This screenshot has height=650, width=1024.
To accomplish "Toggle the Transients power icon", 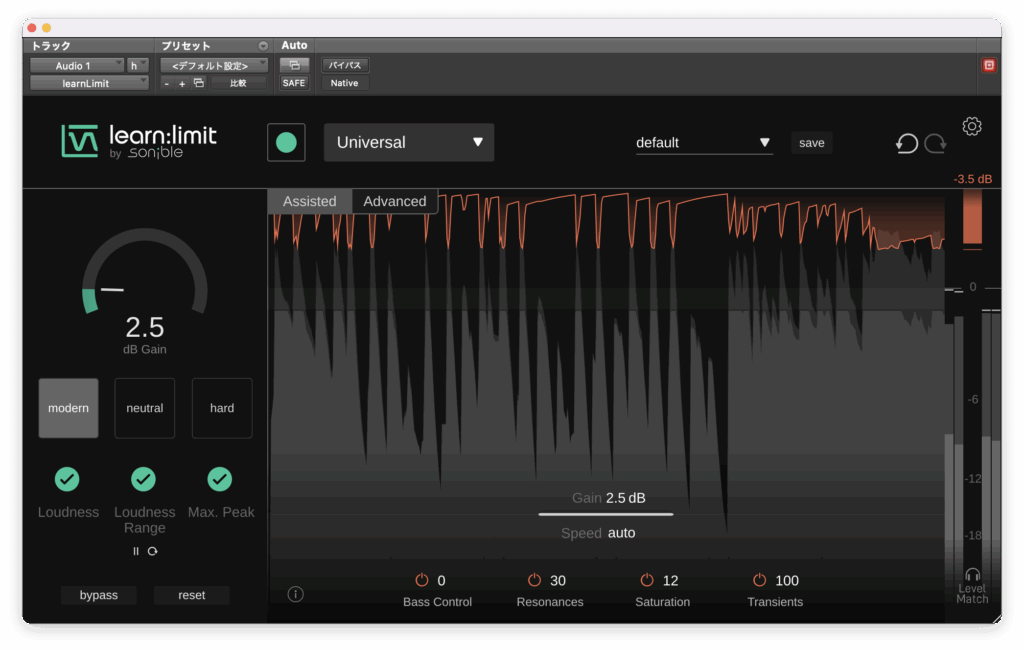I will click(760, 579).
